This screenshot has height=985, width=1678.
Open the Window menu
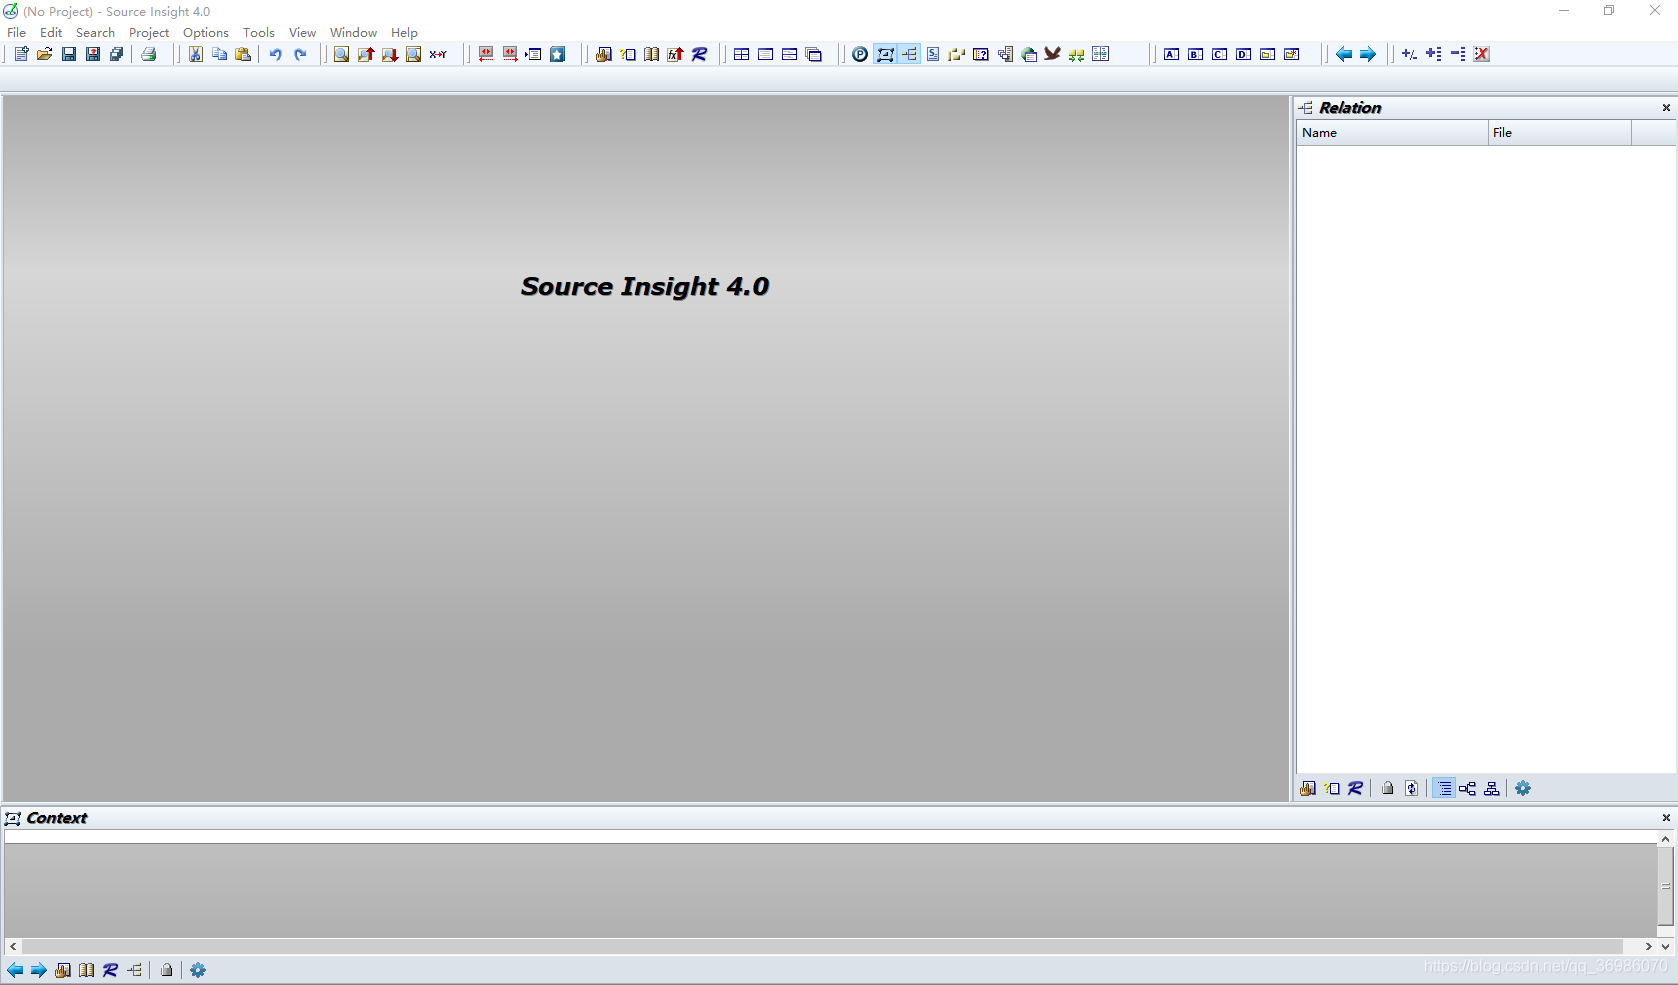pos(353,32)
